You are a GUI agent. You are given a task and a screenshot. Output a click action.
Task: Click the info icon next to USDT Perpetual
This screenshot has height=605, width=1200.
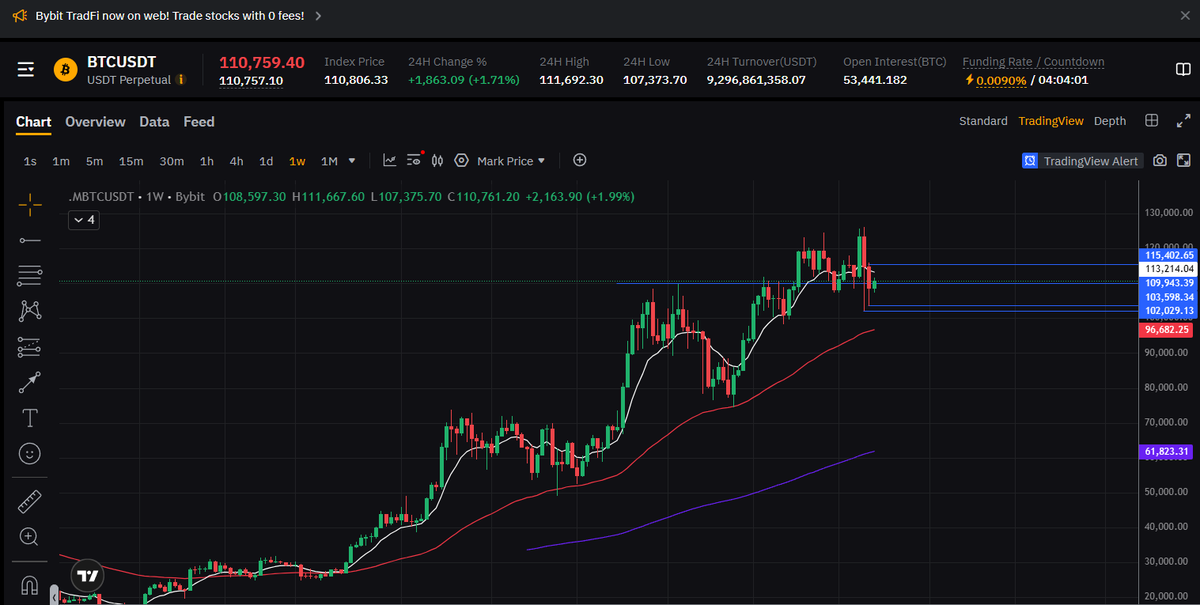(x=181, y=79)
